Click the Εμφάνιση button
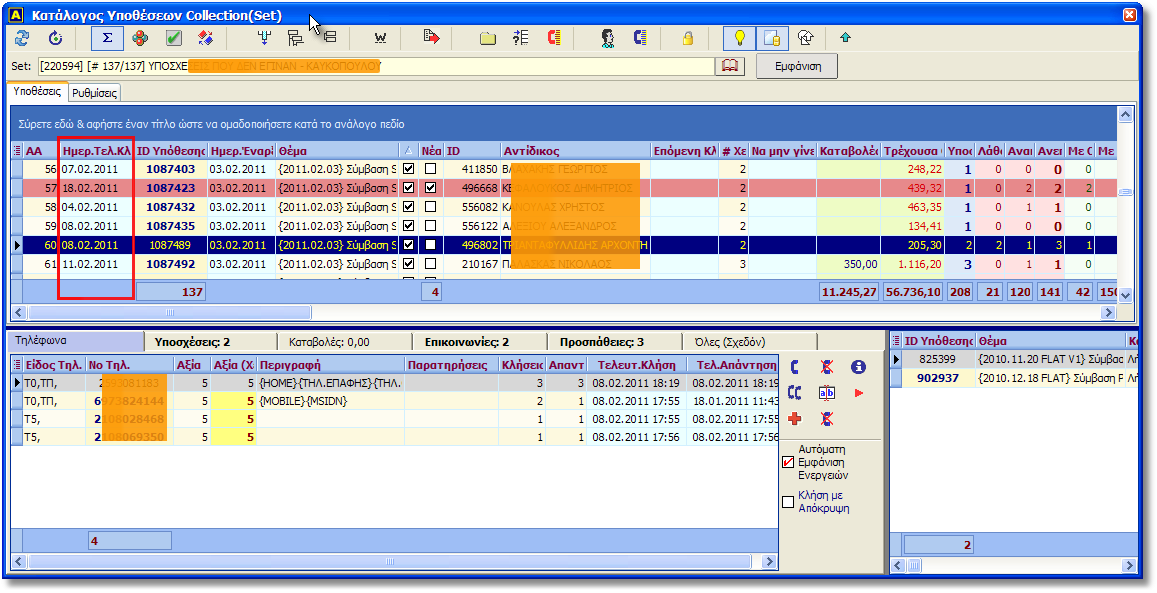Screen dimensions: 1157x593 tap(798, 66)
